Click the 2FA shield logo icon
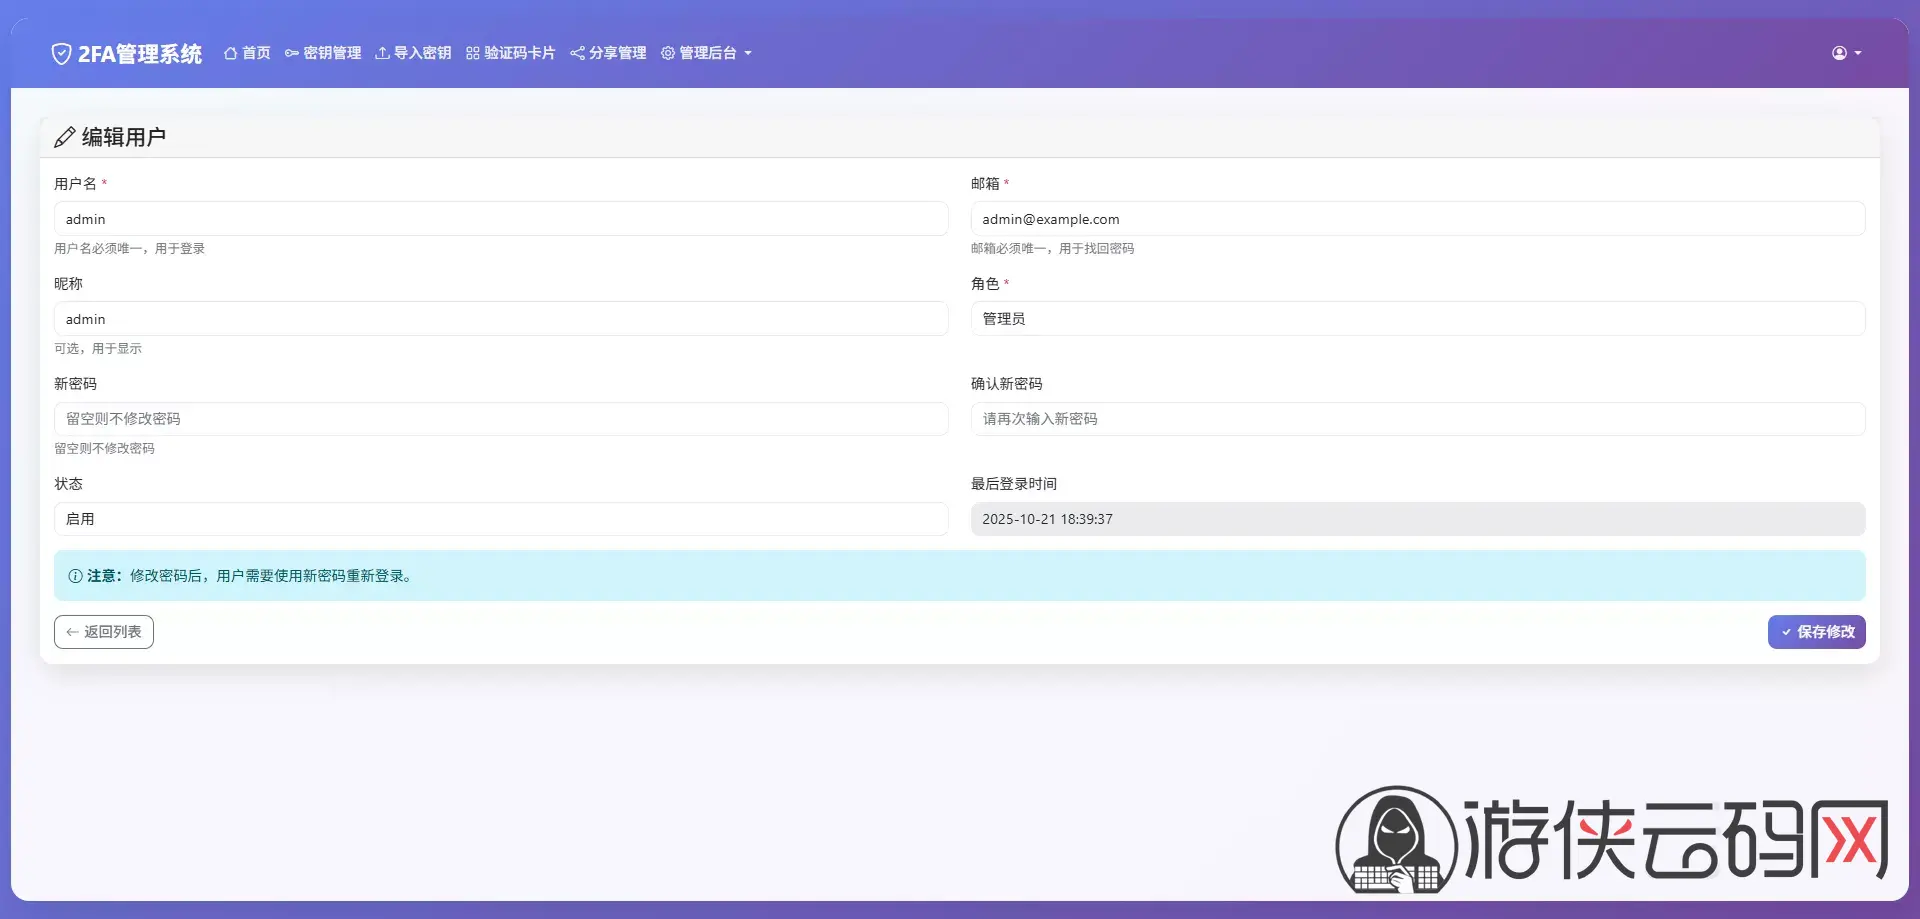The width and height of the screenshot is (1920, 919). pyautogui.click(x=61, y=54)
